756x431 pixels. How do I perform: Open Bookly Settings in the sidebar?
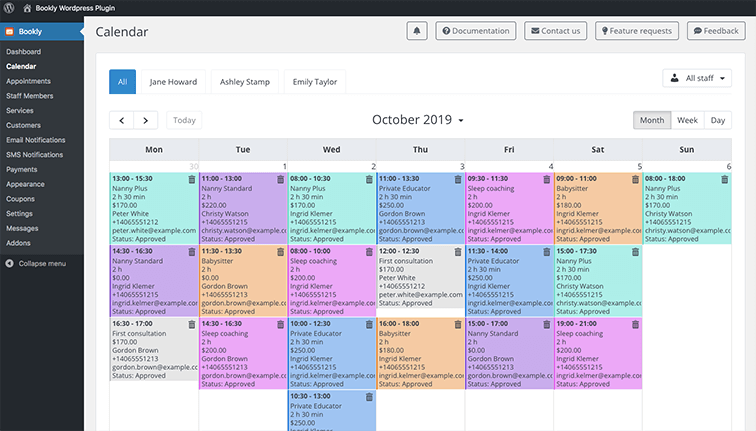point(19,214)
